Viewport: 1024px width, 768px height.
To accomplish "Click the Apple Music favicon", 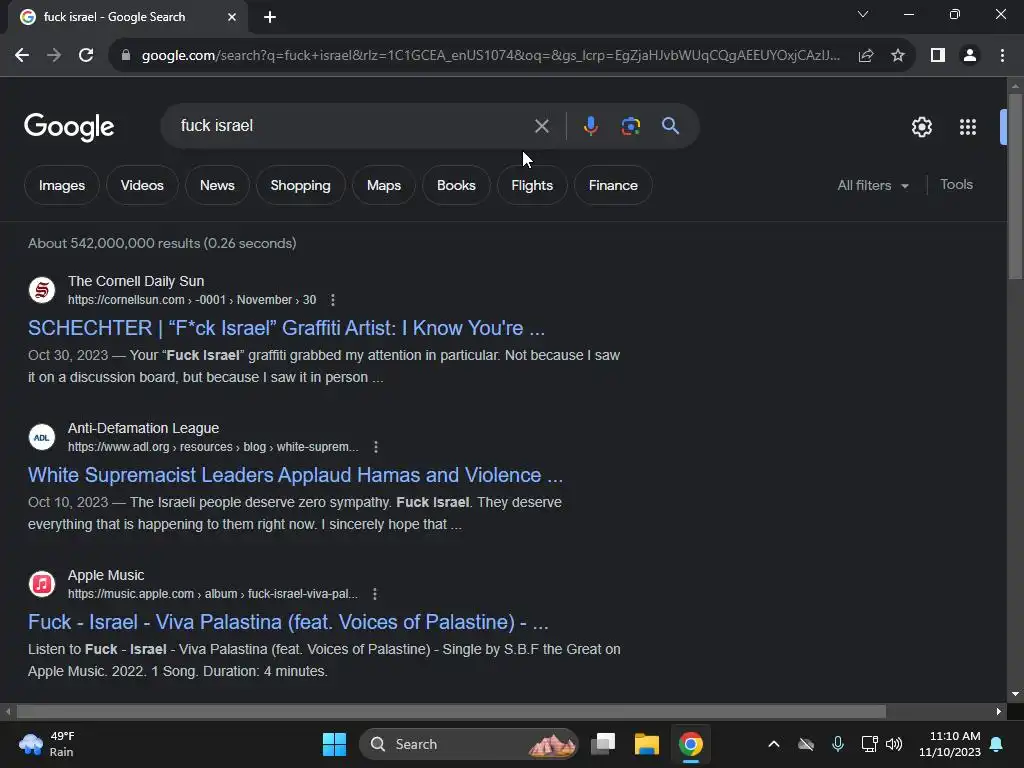I will 42,584.
